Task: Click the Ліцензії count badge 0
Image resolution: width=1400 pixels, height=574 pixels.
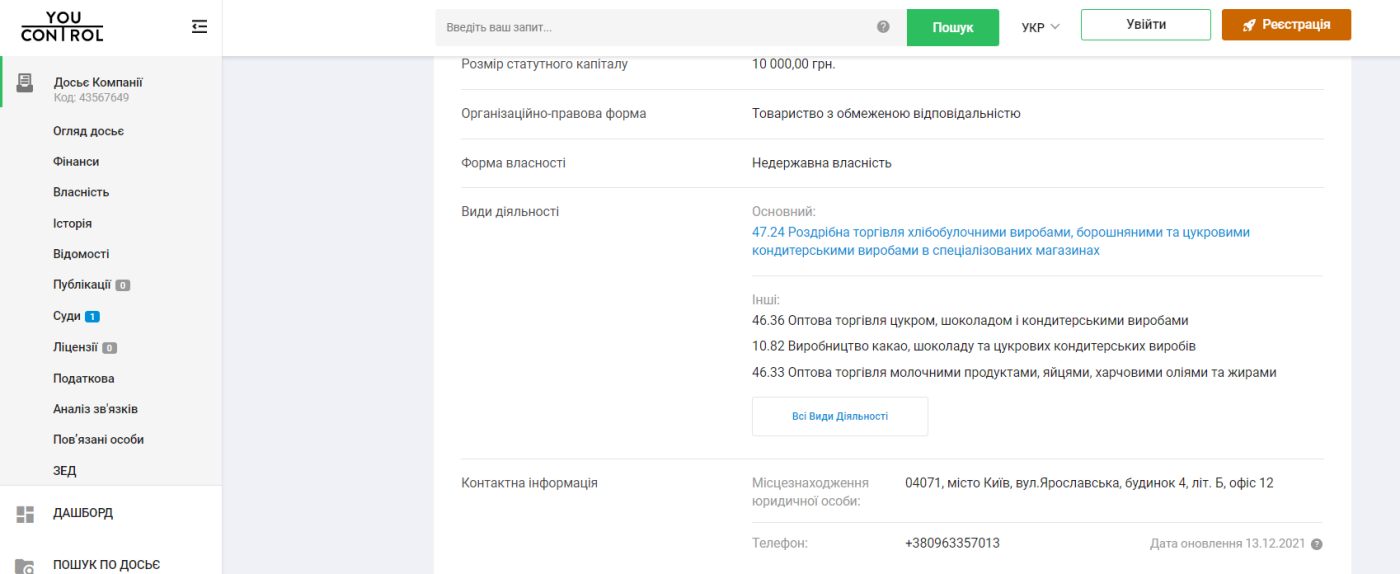Action: (110, 348)
